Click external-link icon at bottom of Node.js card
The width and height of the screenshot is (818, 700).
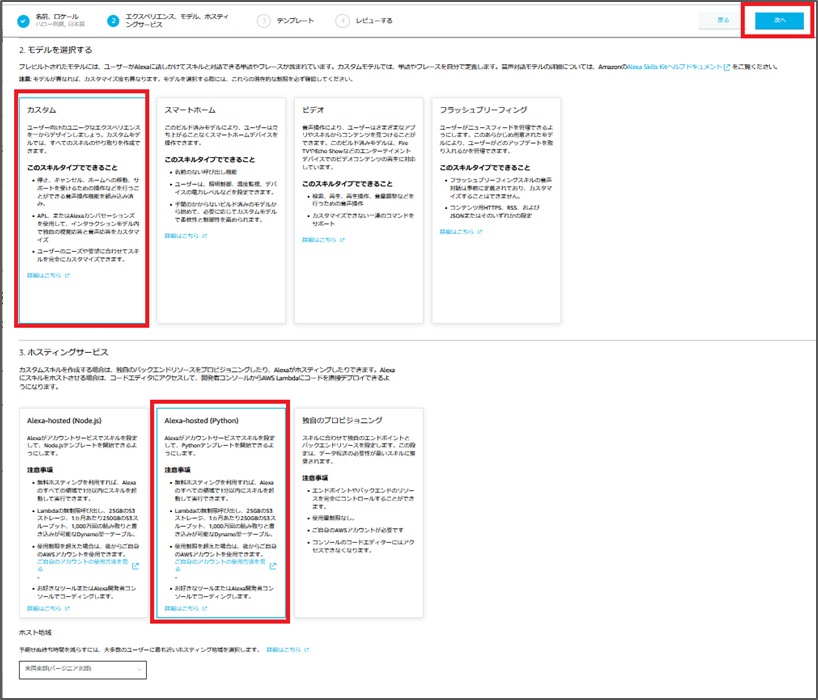67,608
